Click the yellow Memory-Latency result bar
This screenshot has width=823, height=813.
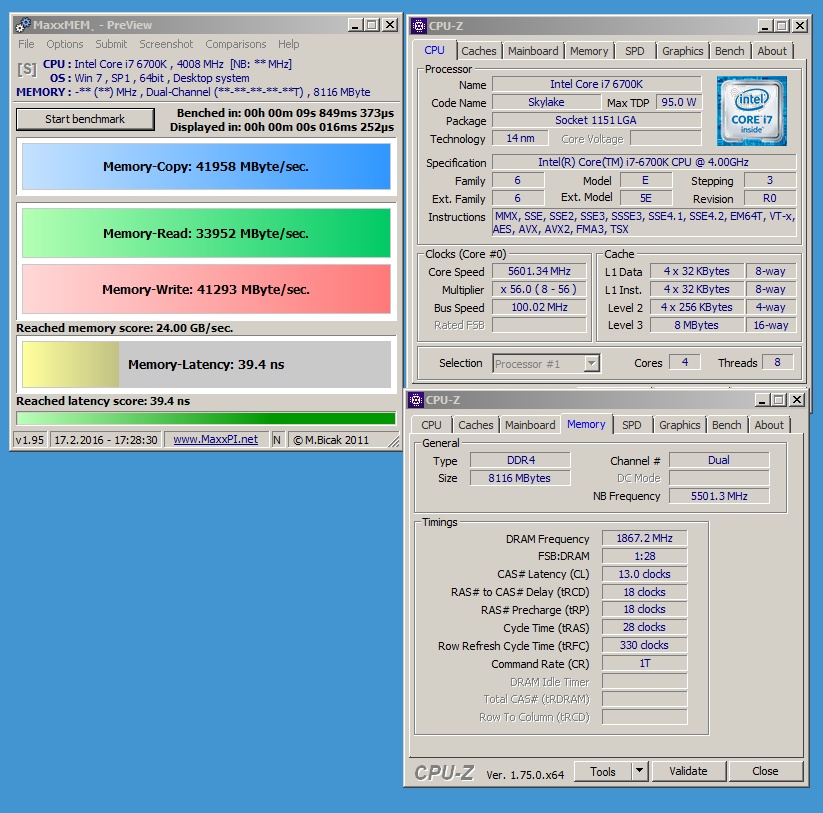click(x=206, y=364)
